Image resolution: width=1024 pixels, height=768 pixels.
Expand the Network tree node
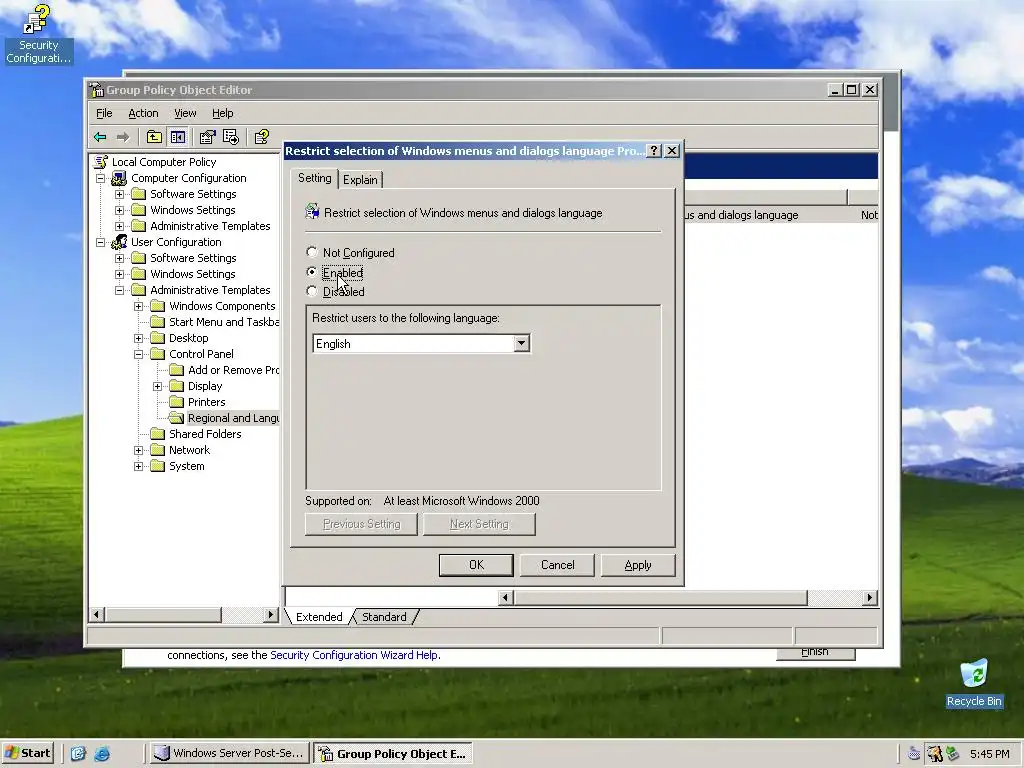[138, 450]
